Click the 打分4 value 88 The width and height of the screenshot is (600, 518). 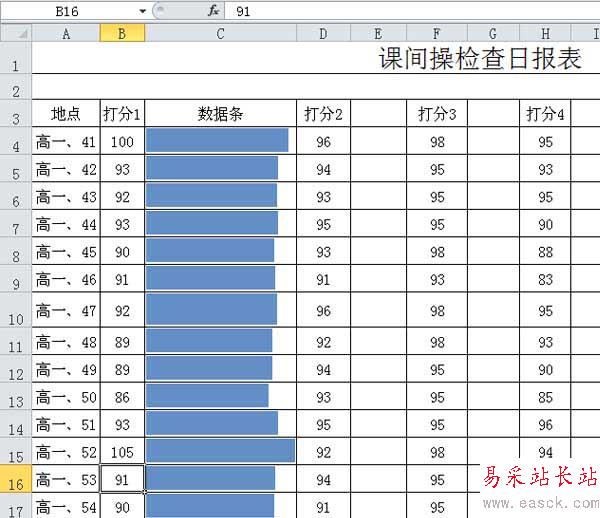tap(545, 251)
